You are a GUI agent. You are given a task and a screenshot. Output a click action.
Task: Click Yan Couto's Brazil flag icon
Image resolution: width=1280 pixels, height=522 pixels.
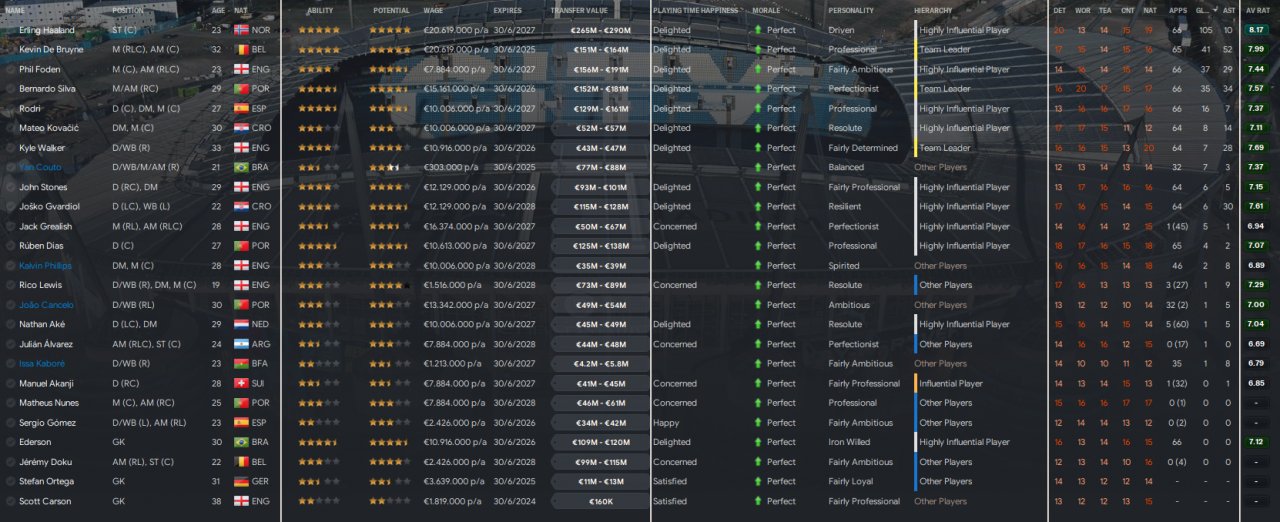pyautogui.click(x=241, y=167)
